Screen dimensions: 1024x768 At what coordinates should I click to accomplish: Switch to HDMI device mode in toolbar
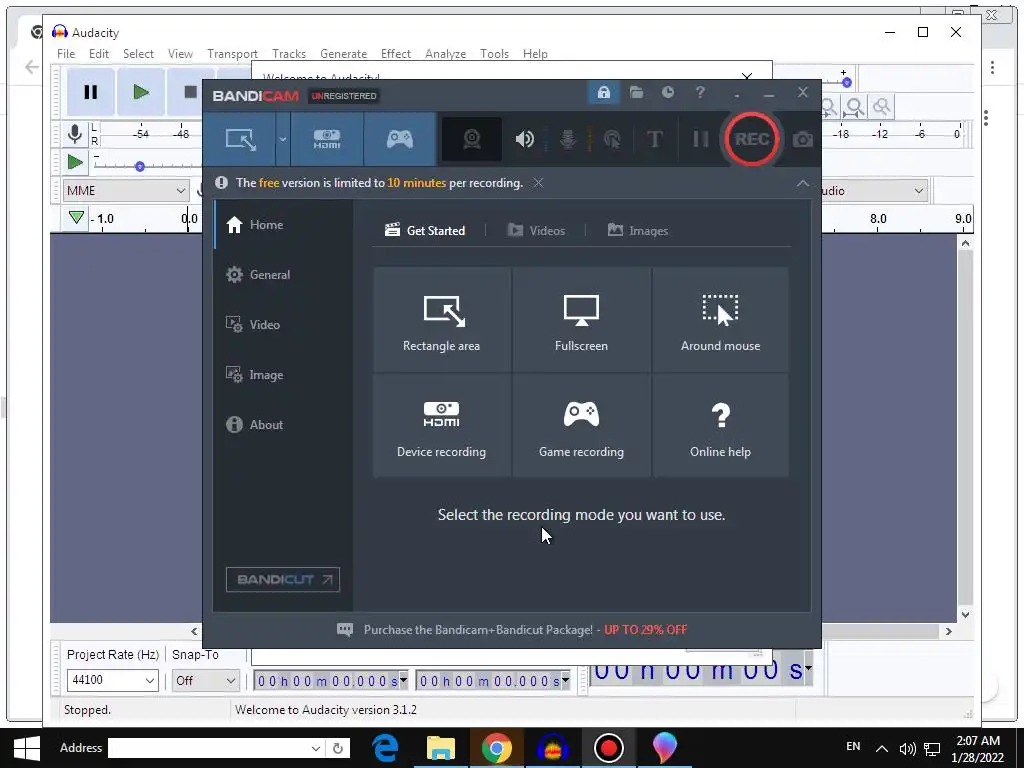(x=327, y=139)
